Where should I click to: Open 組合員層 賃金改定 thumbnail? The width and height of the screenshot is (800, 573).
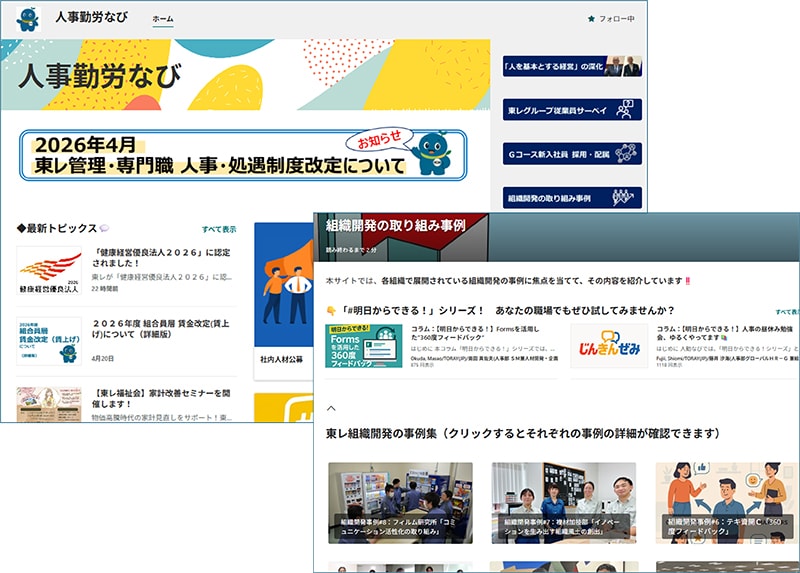(49, 341)
